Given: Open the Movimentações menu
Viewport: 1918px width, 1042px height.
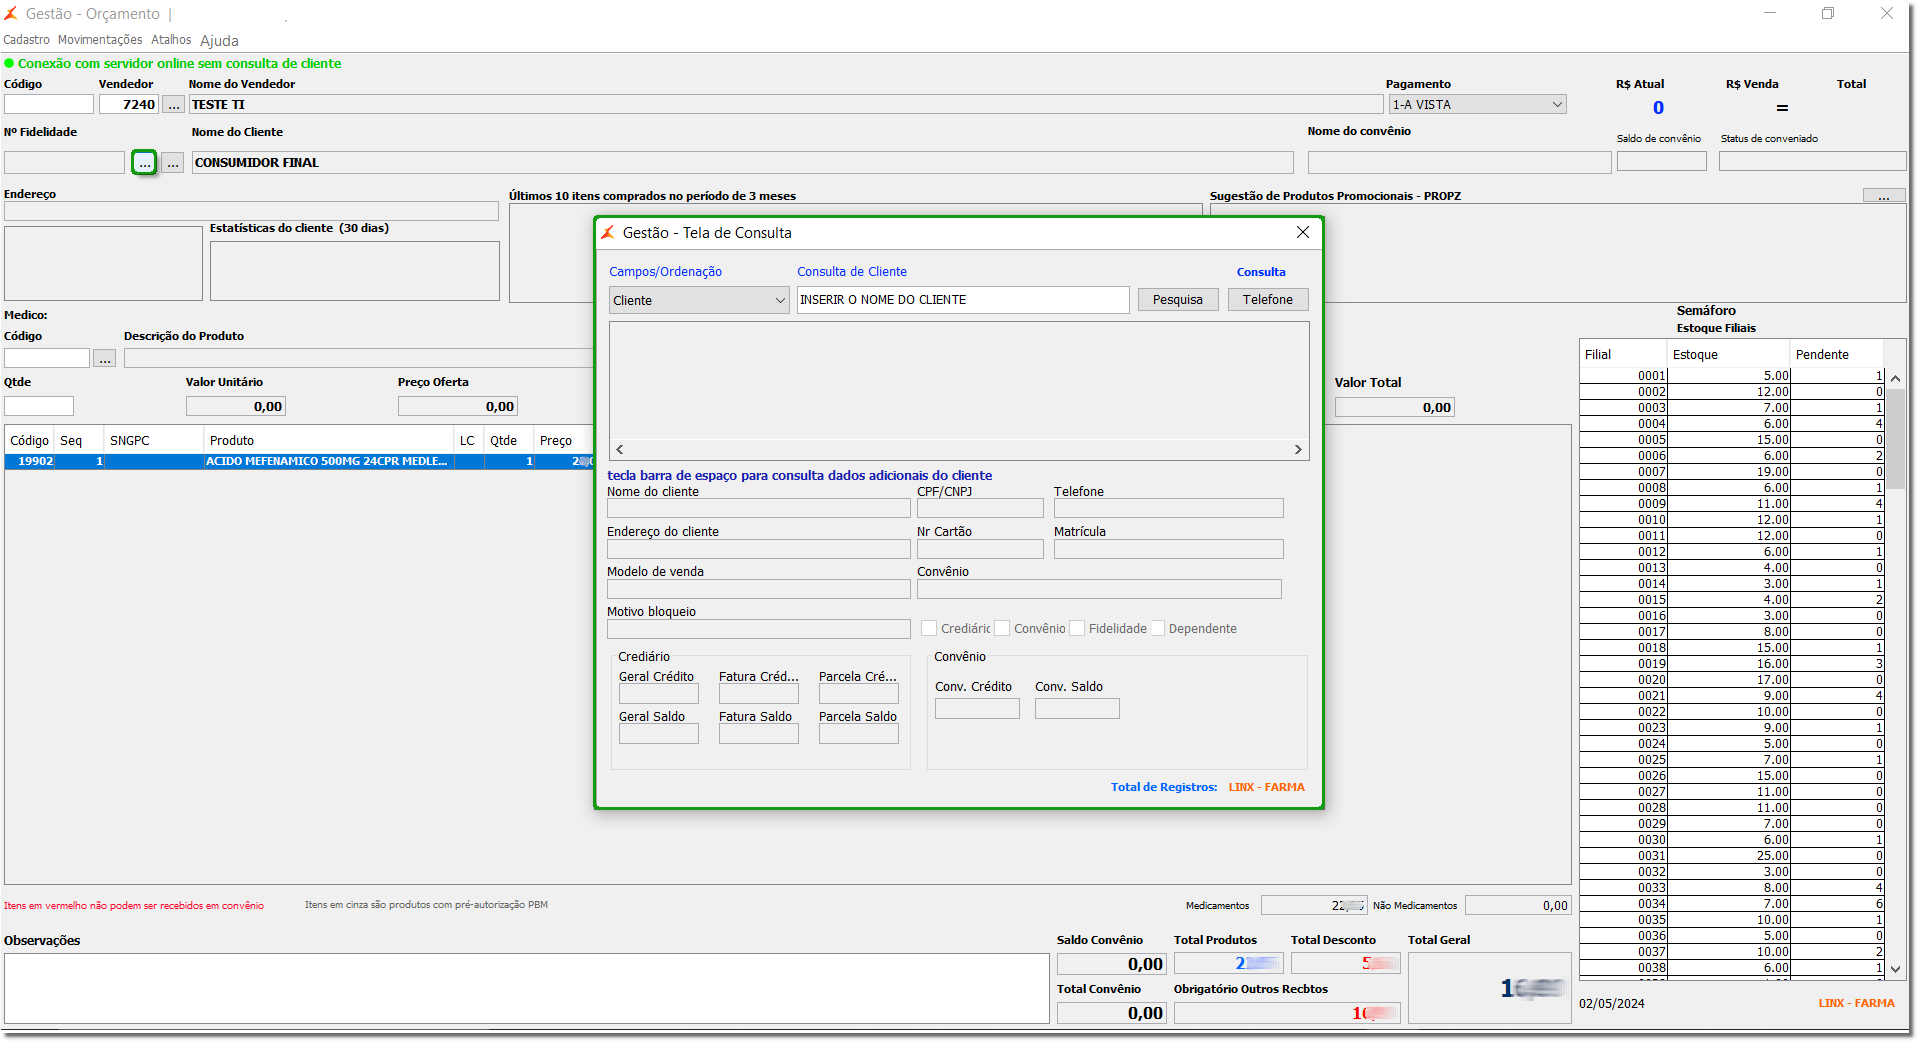Looking at the screenshot, I should tap(100, 40).
